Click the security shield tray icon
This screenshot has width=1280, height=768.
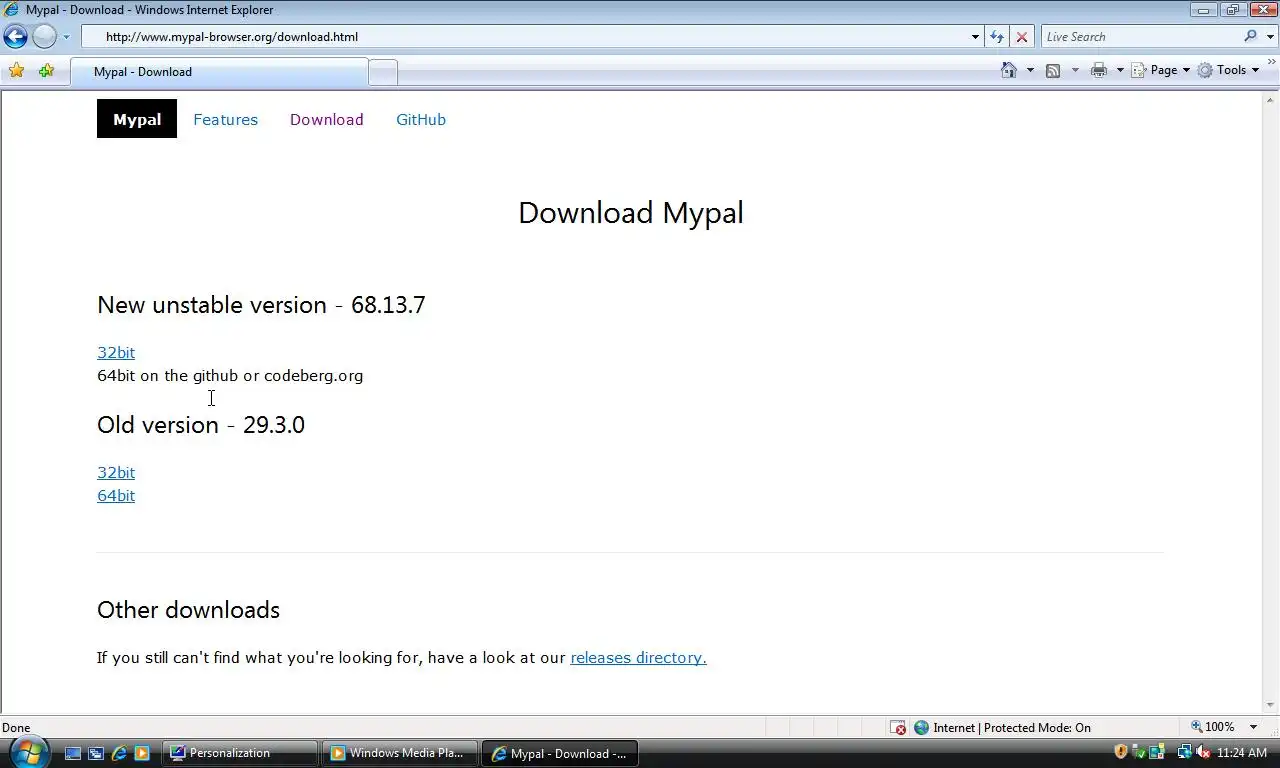click(1120, 752)
